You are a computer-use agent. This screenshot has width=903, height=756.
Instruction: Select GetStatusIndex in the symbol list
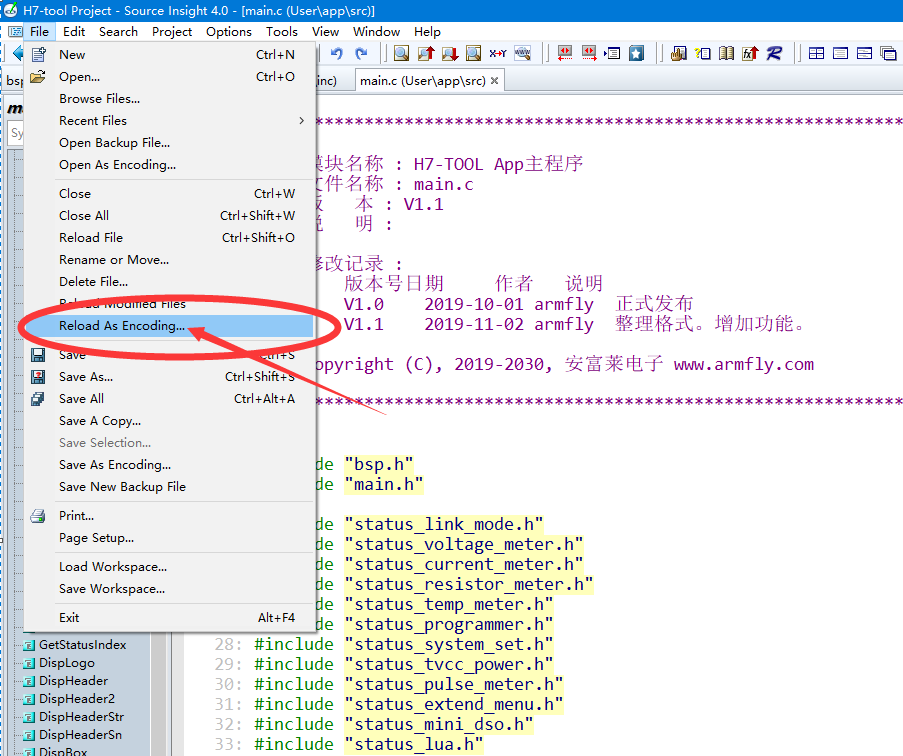(x=82, y=645)
